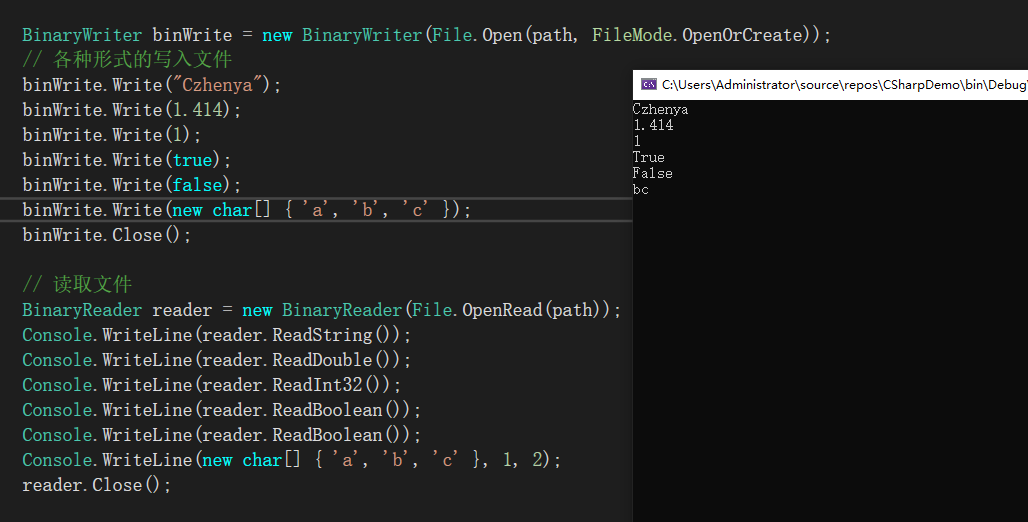Click the console window title path text
Image resolution: width=1028 pixels, height=522 pixels.
pos(844,85)
